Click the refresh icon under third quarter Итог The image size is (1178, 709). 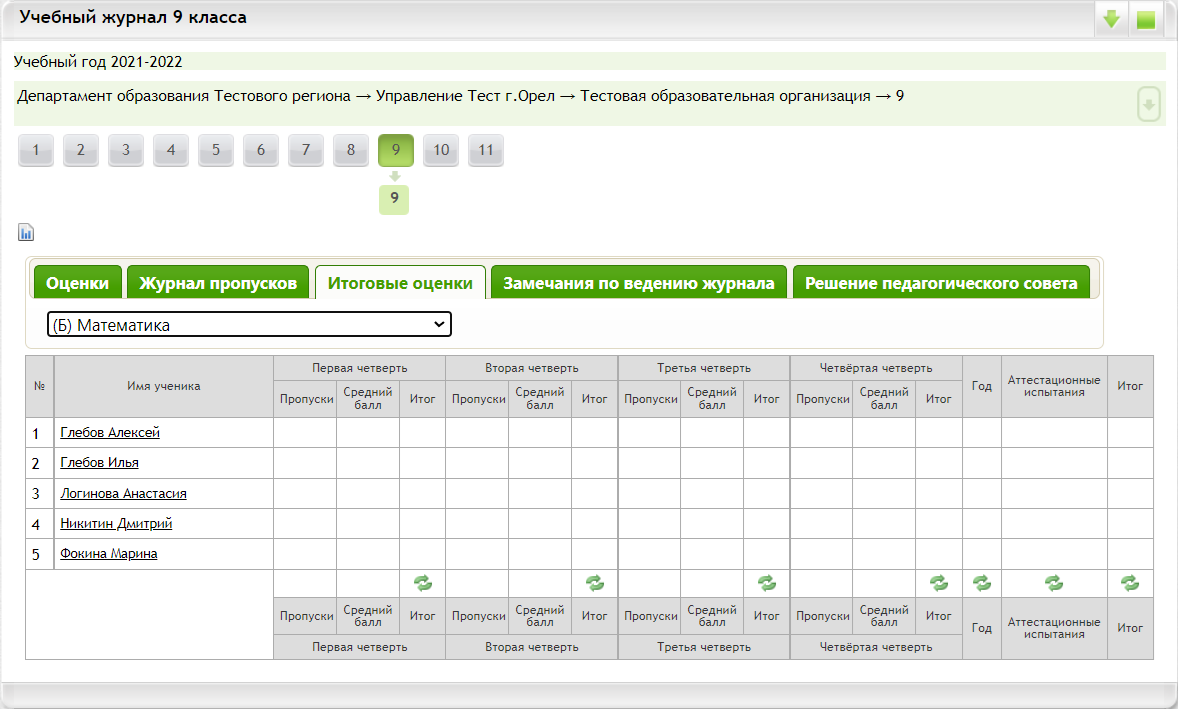(767, 583)
